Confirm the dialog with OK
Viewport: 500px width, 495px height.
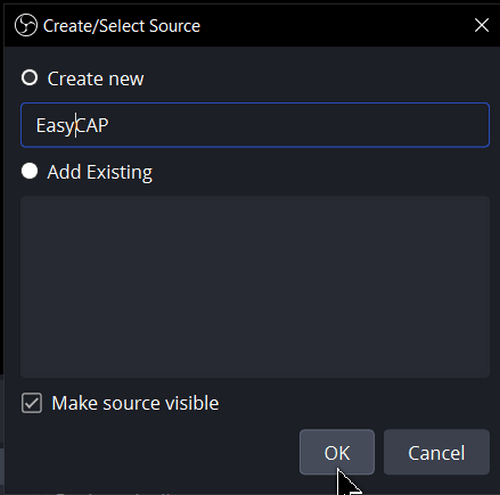[337, 452]
